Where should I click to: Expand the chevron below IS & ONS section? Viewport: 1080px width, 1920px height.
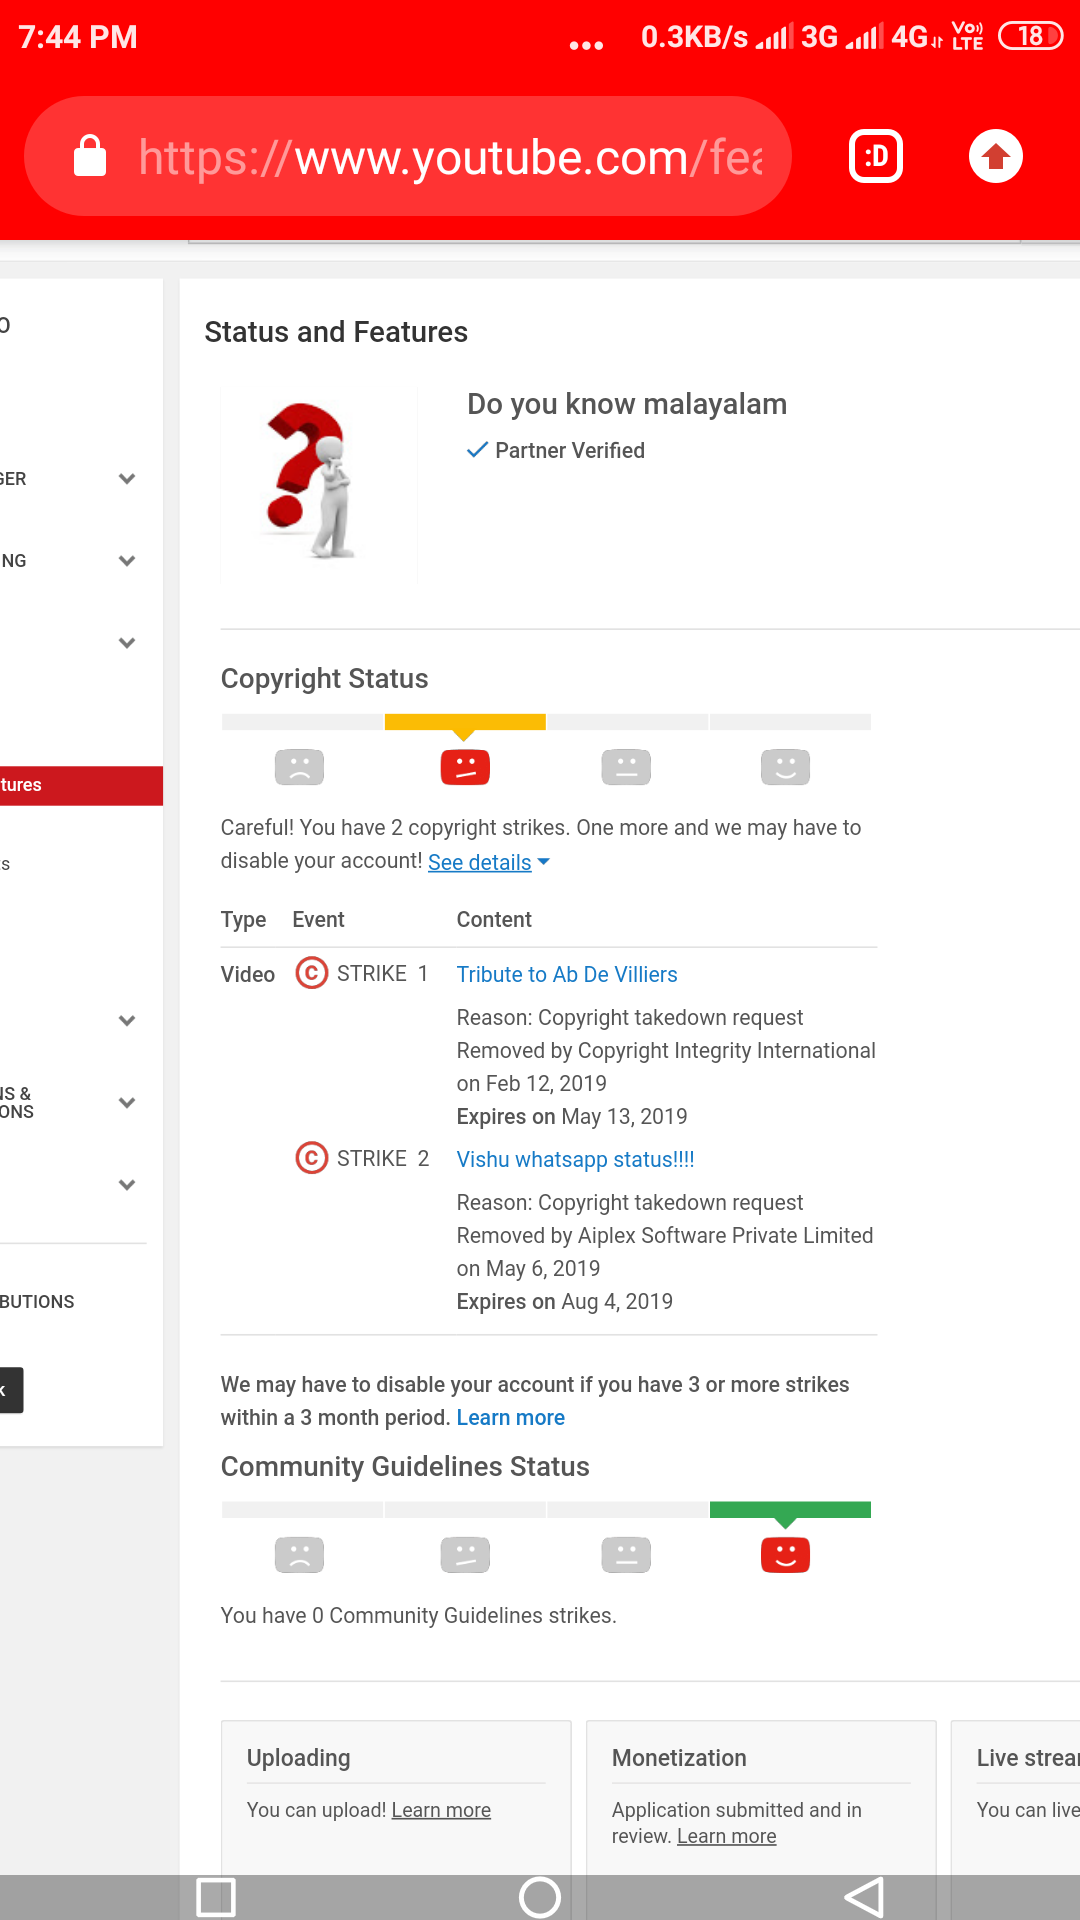127,1184
